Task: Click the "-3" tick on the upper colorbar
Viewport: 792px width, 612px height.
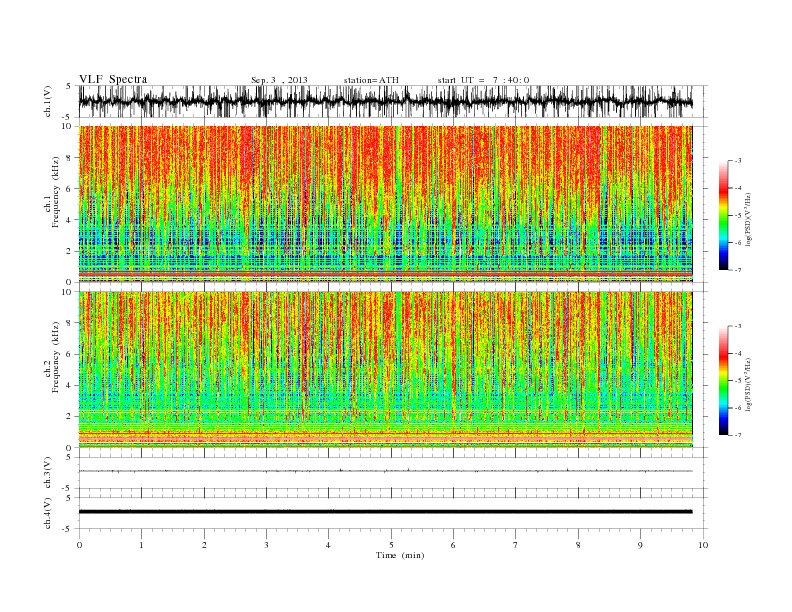Action: click(738, 161)
